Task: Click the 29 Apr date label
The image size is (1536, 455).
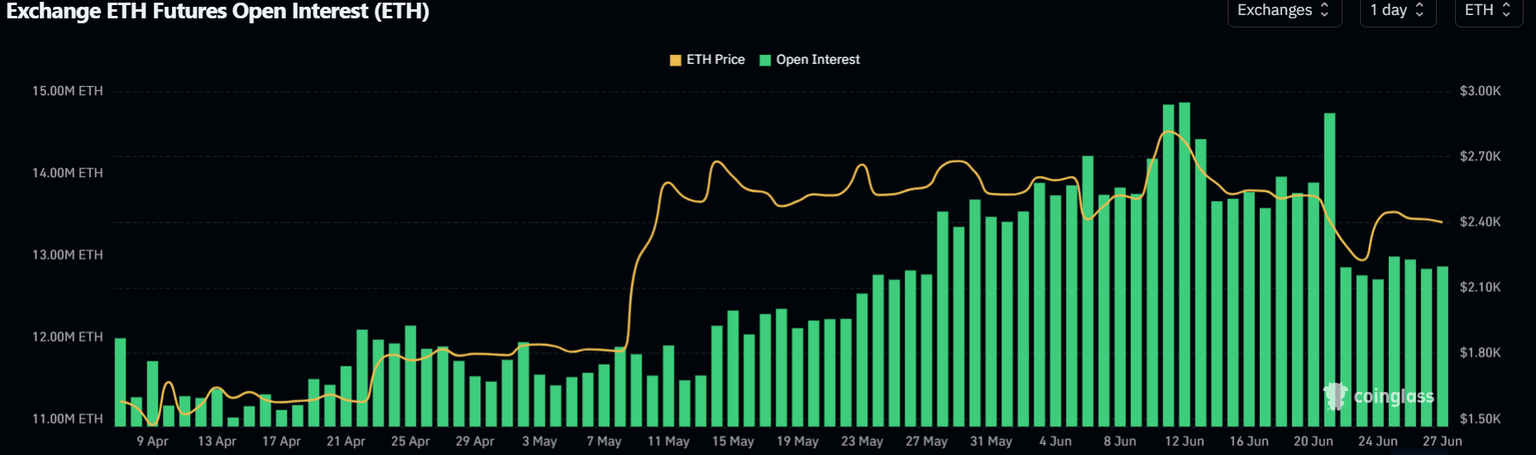Action: [475, 441]
